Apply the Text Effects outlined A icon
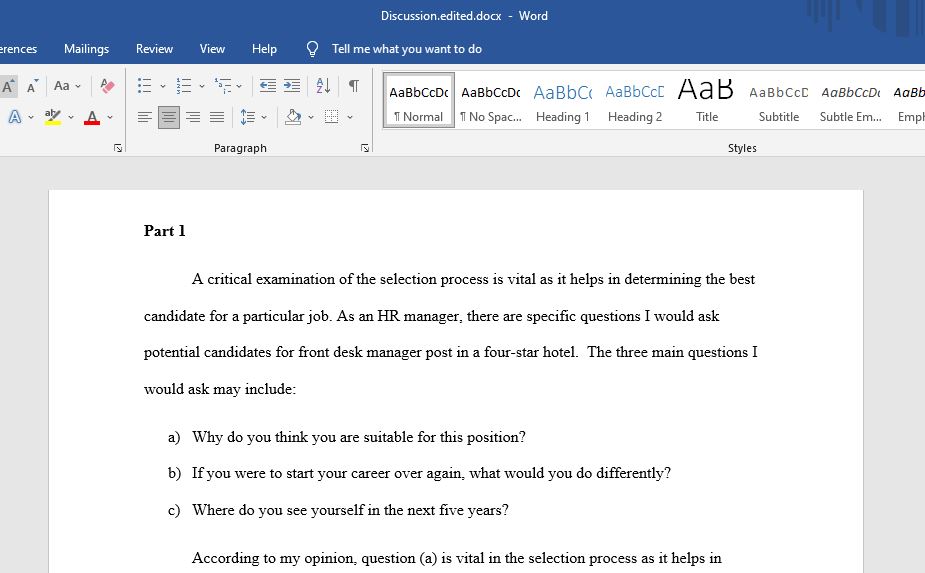The width and height of the screenshot is (925, 573). click(x=15, y=117)
